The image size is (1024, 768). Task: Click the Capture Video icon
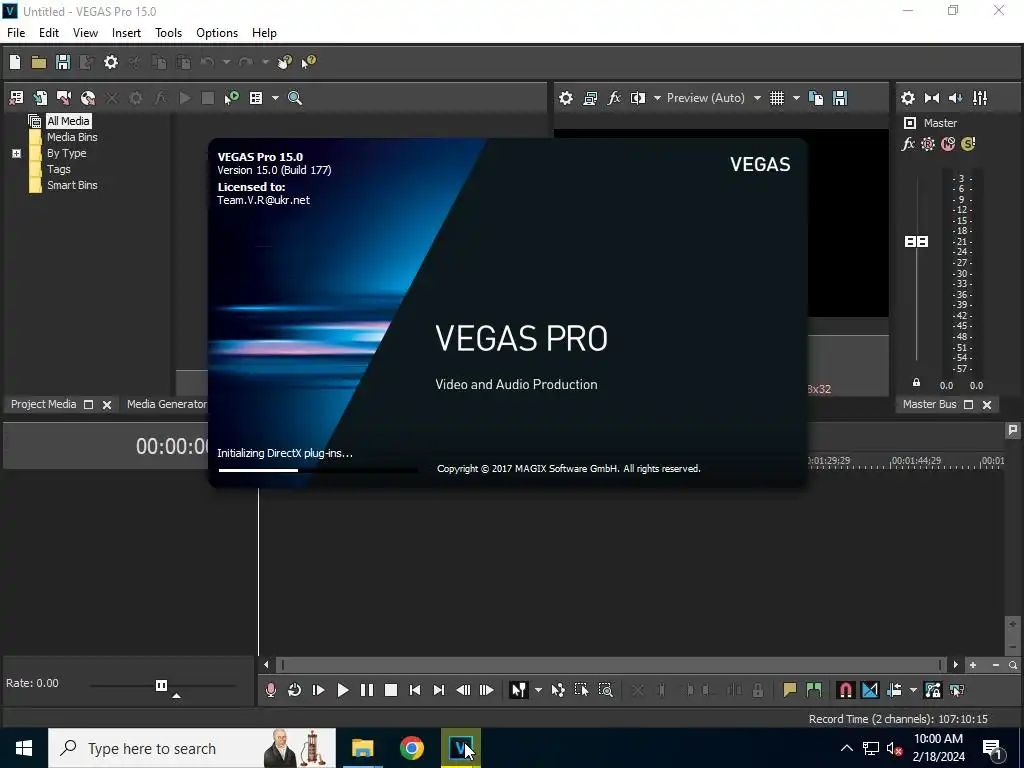64,98
